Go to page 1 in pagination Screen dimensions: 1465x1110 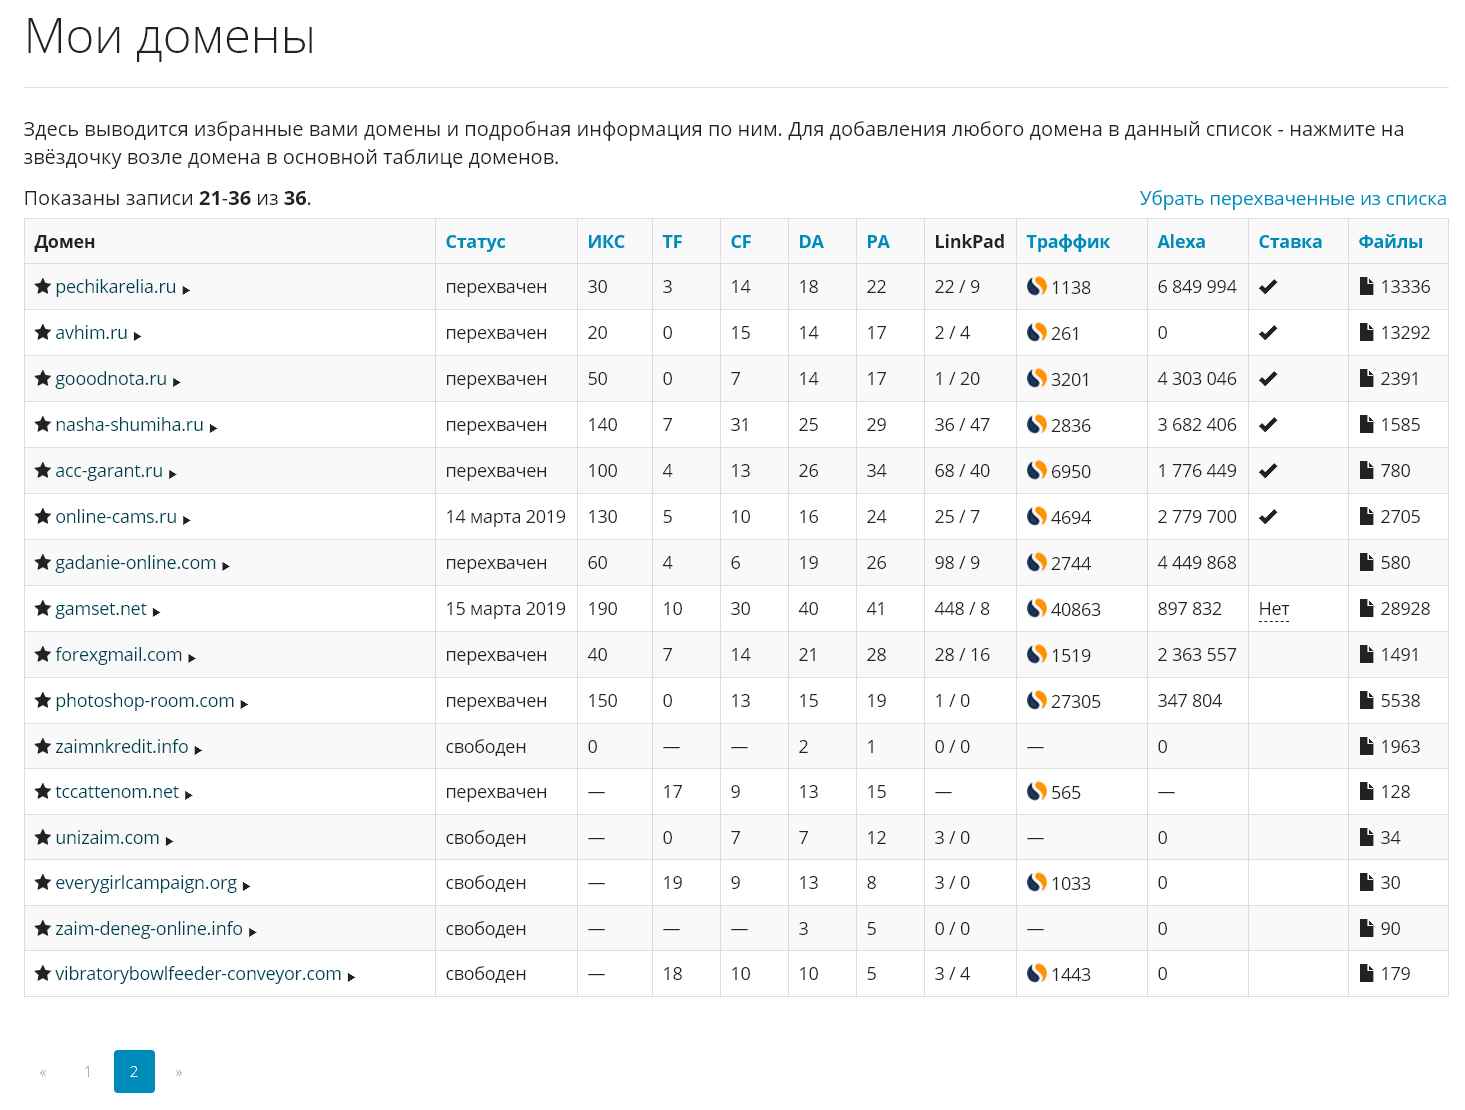tap(88, 1072)
